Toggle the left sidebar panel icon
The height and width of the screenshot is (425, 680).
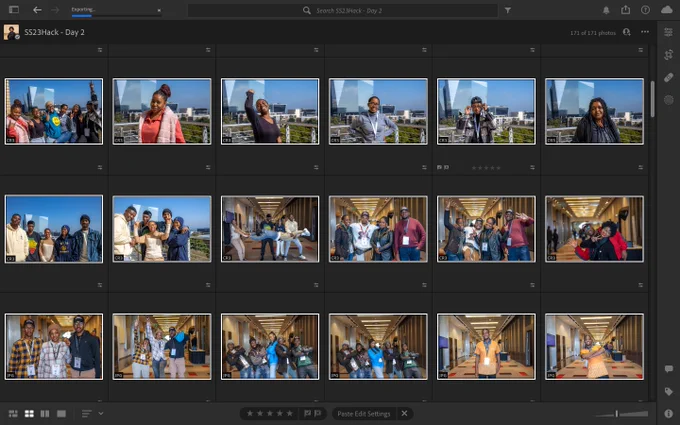coord(14,10)
